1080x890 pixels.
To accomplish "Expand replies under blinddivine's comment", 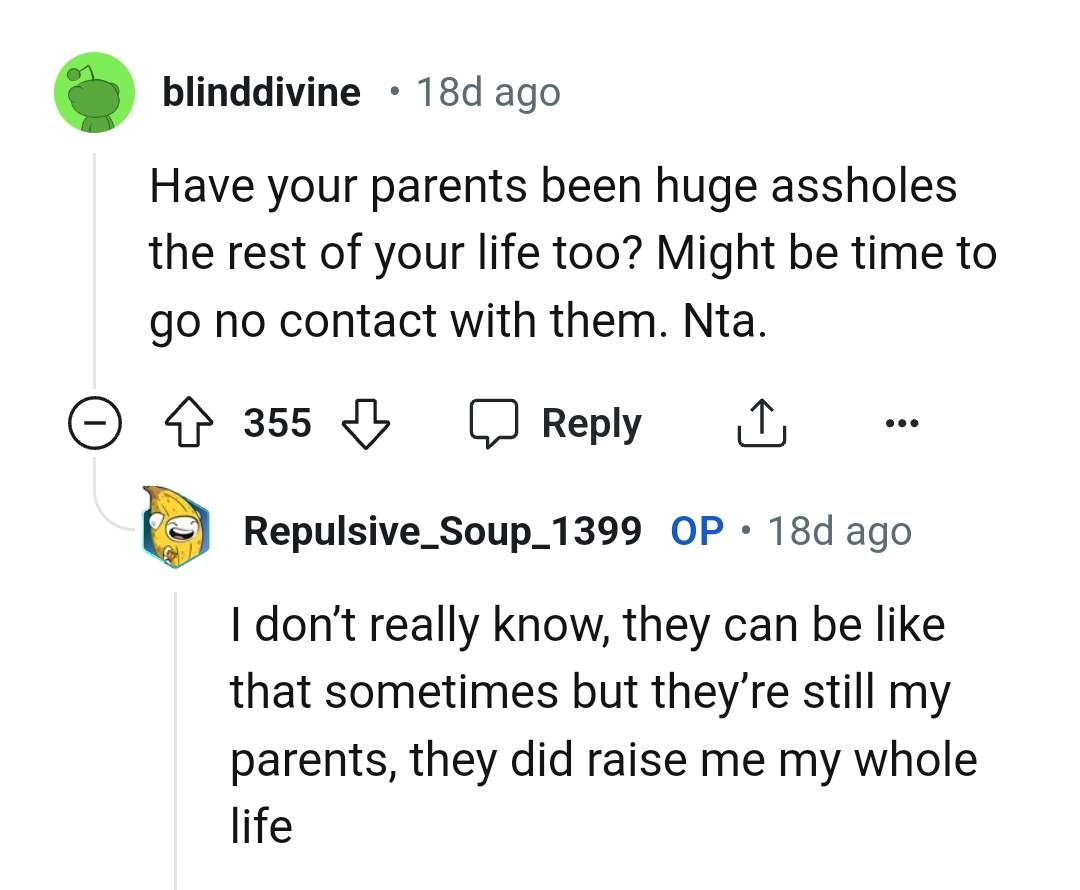I will [x=95, y=422].
